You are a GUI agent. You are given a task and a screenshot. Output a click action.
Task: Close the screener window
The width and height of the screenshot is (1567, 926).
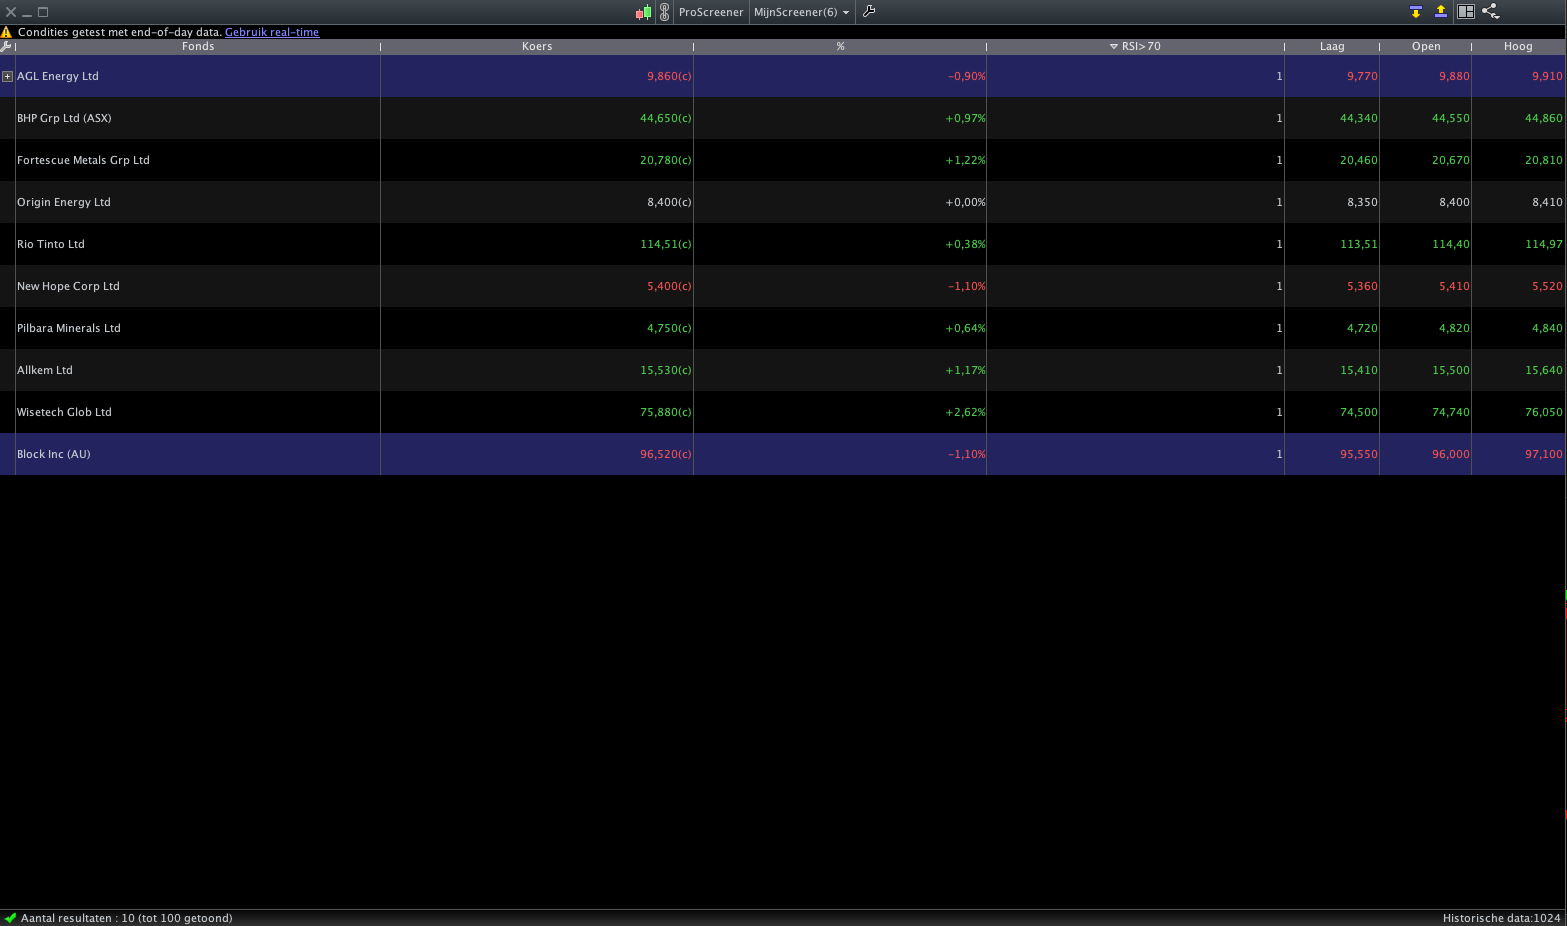(x=11, y=12)
